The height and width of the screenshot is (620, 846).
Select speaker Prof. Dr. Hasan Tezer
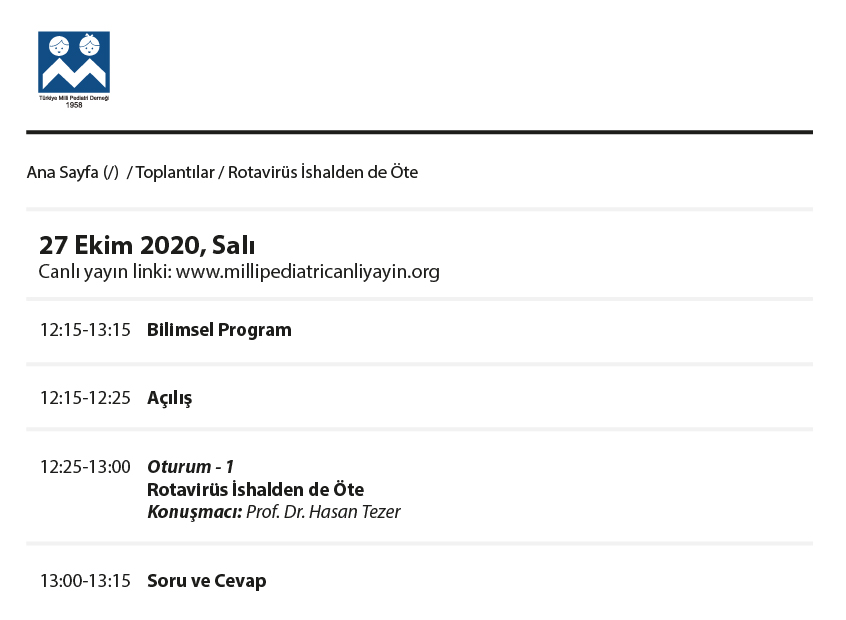coord(323,512)
